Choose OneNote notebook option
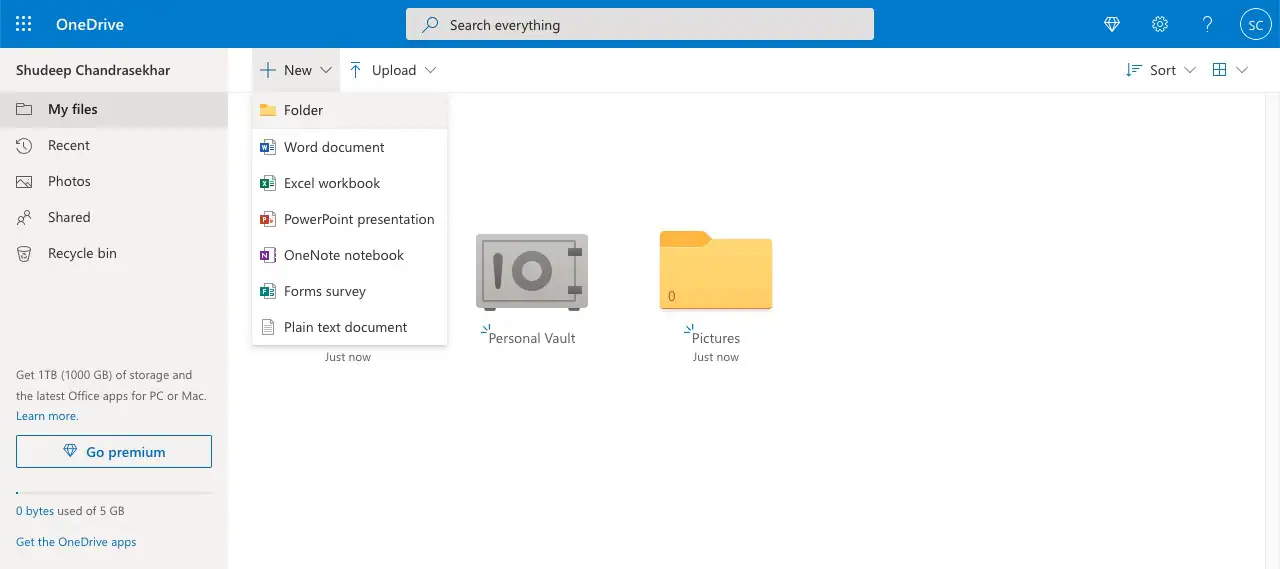 pyautogui.click(x=344, y=255)
